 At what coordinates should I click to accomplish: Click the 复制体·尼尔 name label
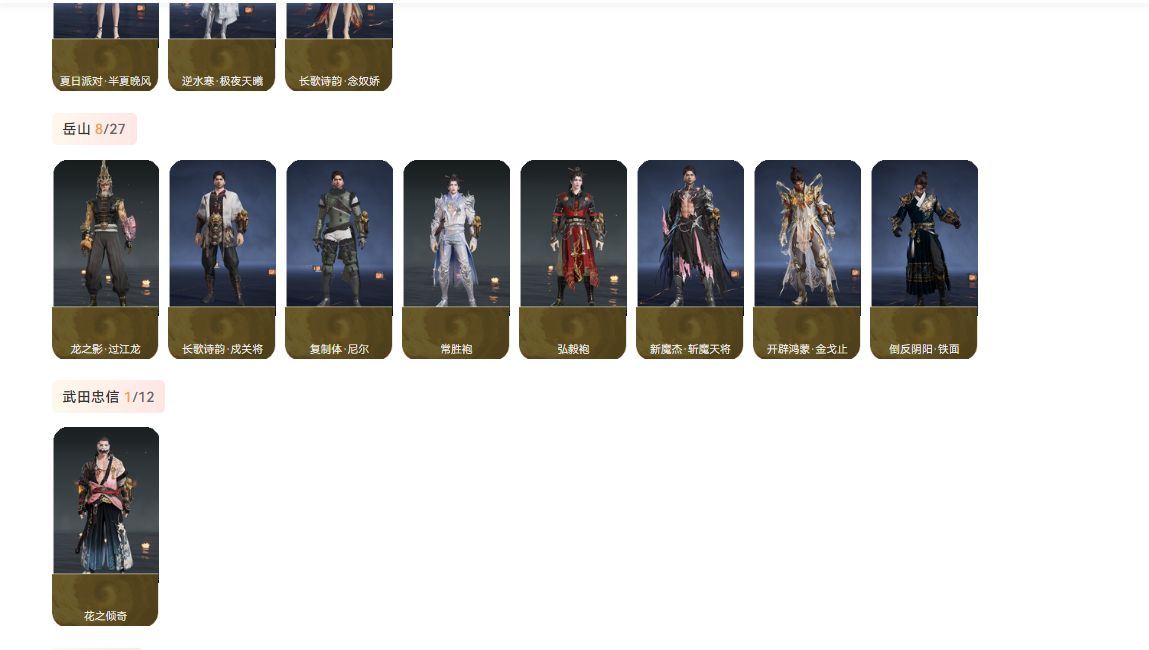339,349
